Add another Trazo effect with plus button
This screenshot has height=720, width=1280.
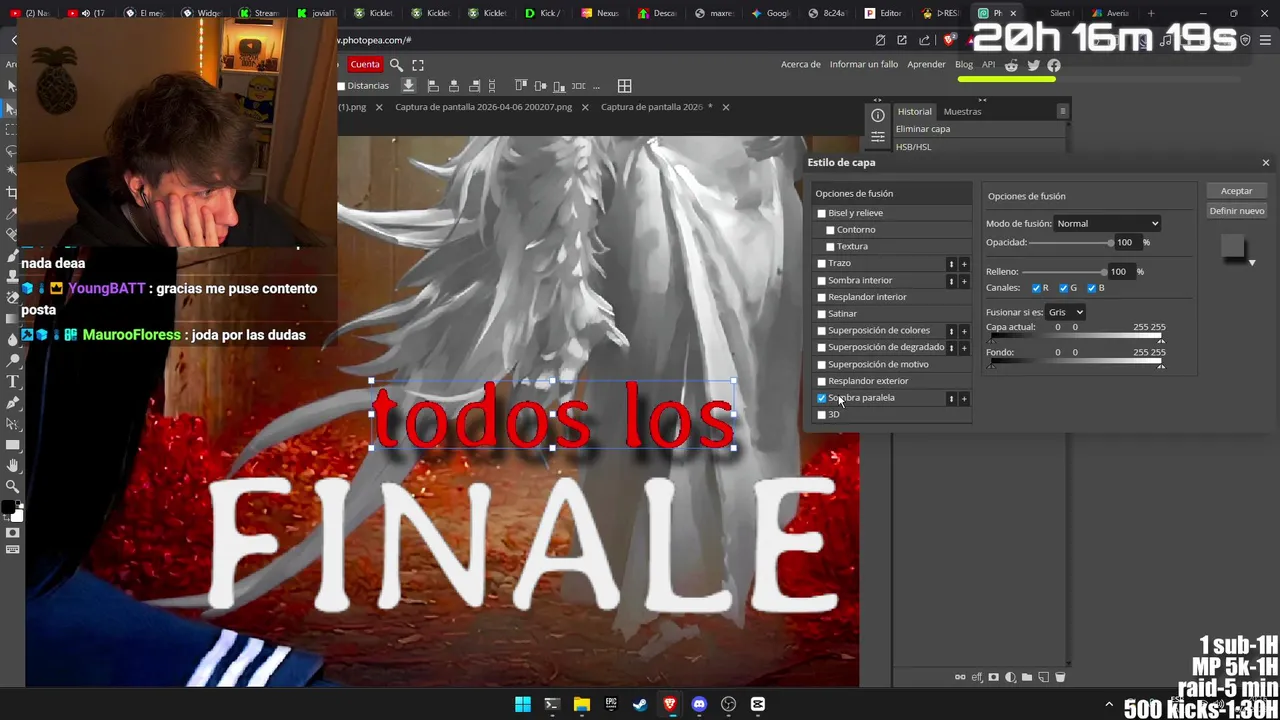(964, 264)
